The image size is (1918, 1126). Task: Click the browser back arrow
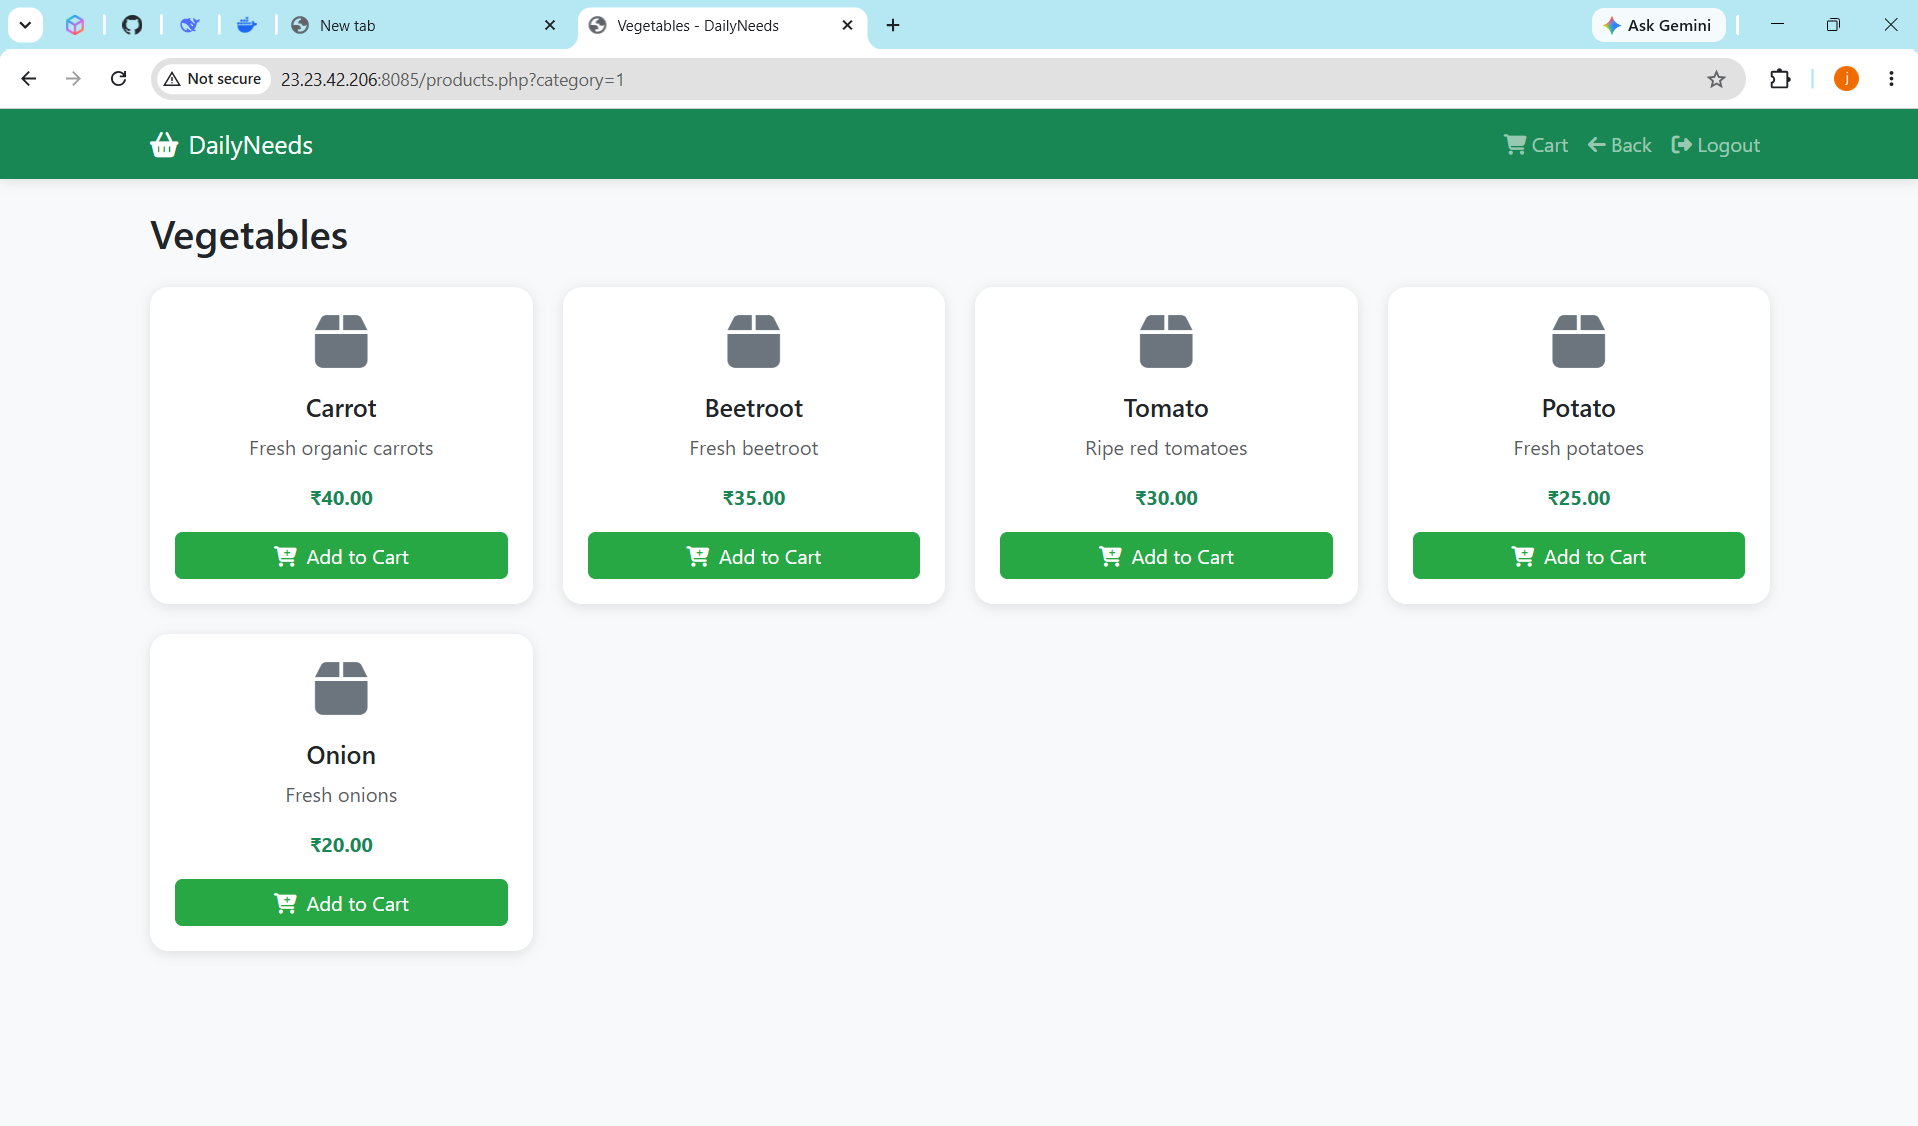point(29,79)
